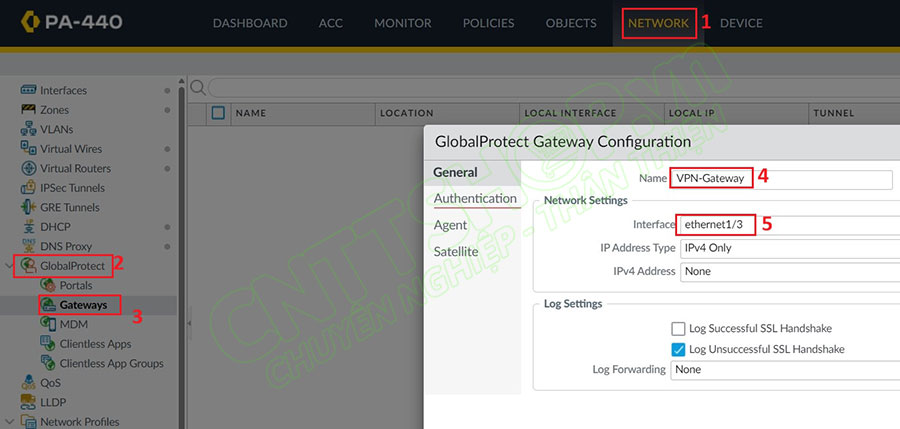This screenshot has height=429, width=900.
Task: Click the Network Profiles folder icon
Action: point(28,422)
